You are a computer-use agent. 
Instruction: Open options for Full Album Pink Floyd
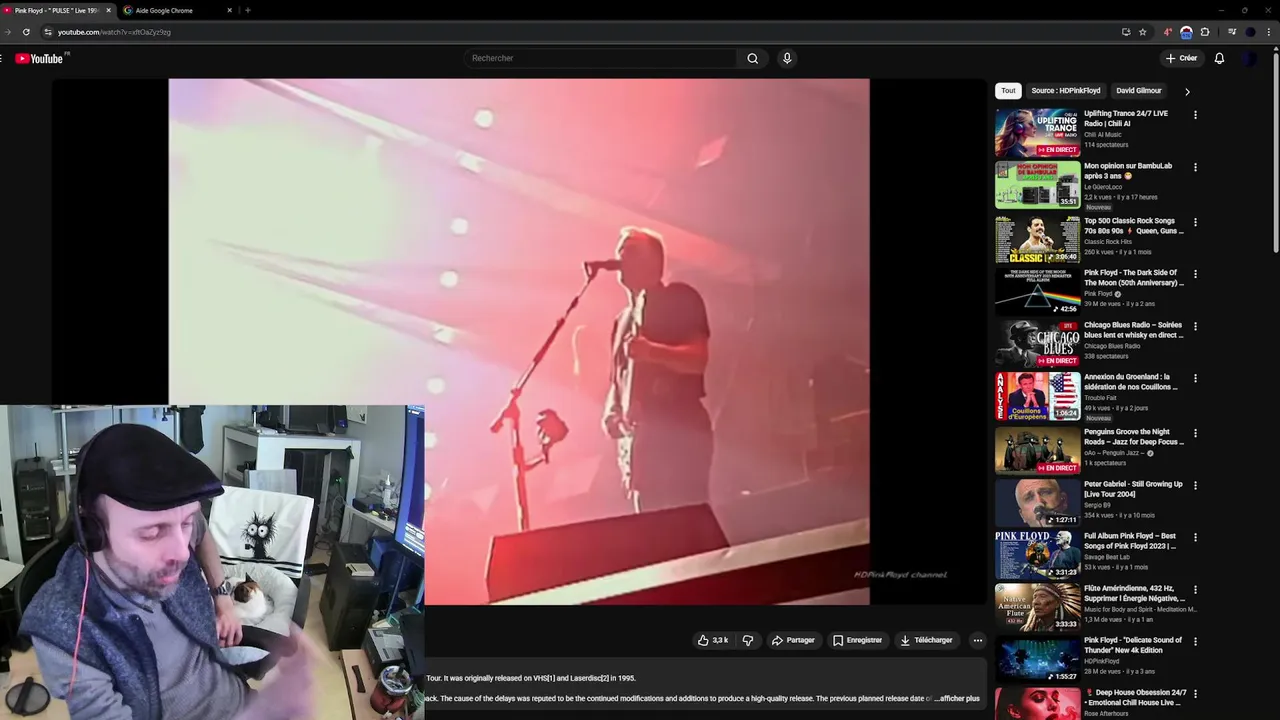tap(1195, 538)
